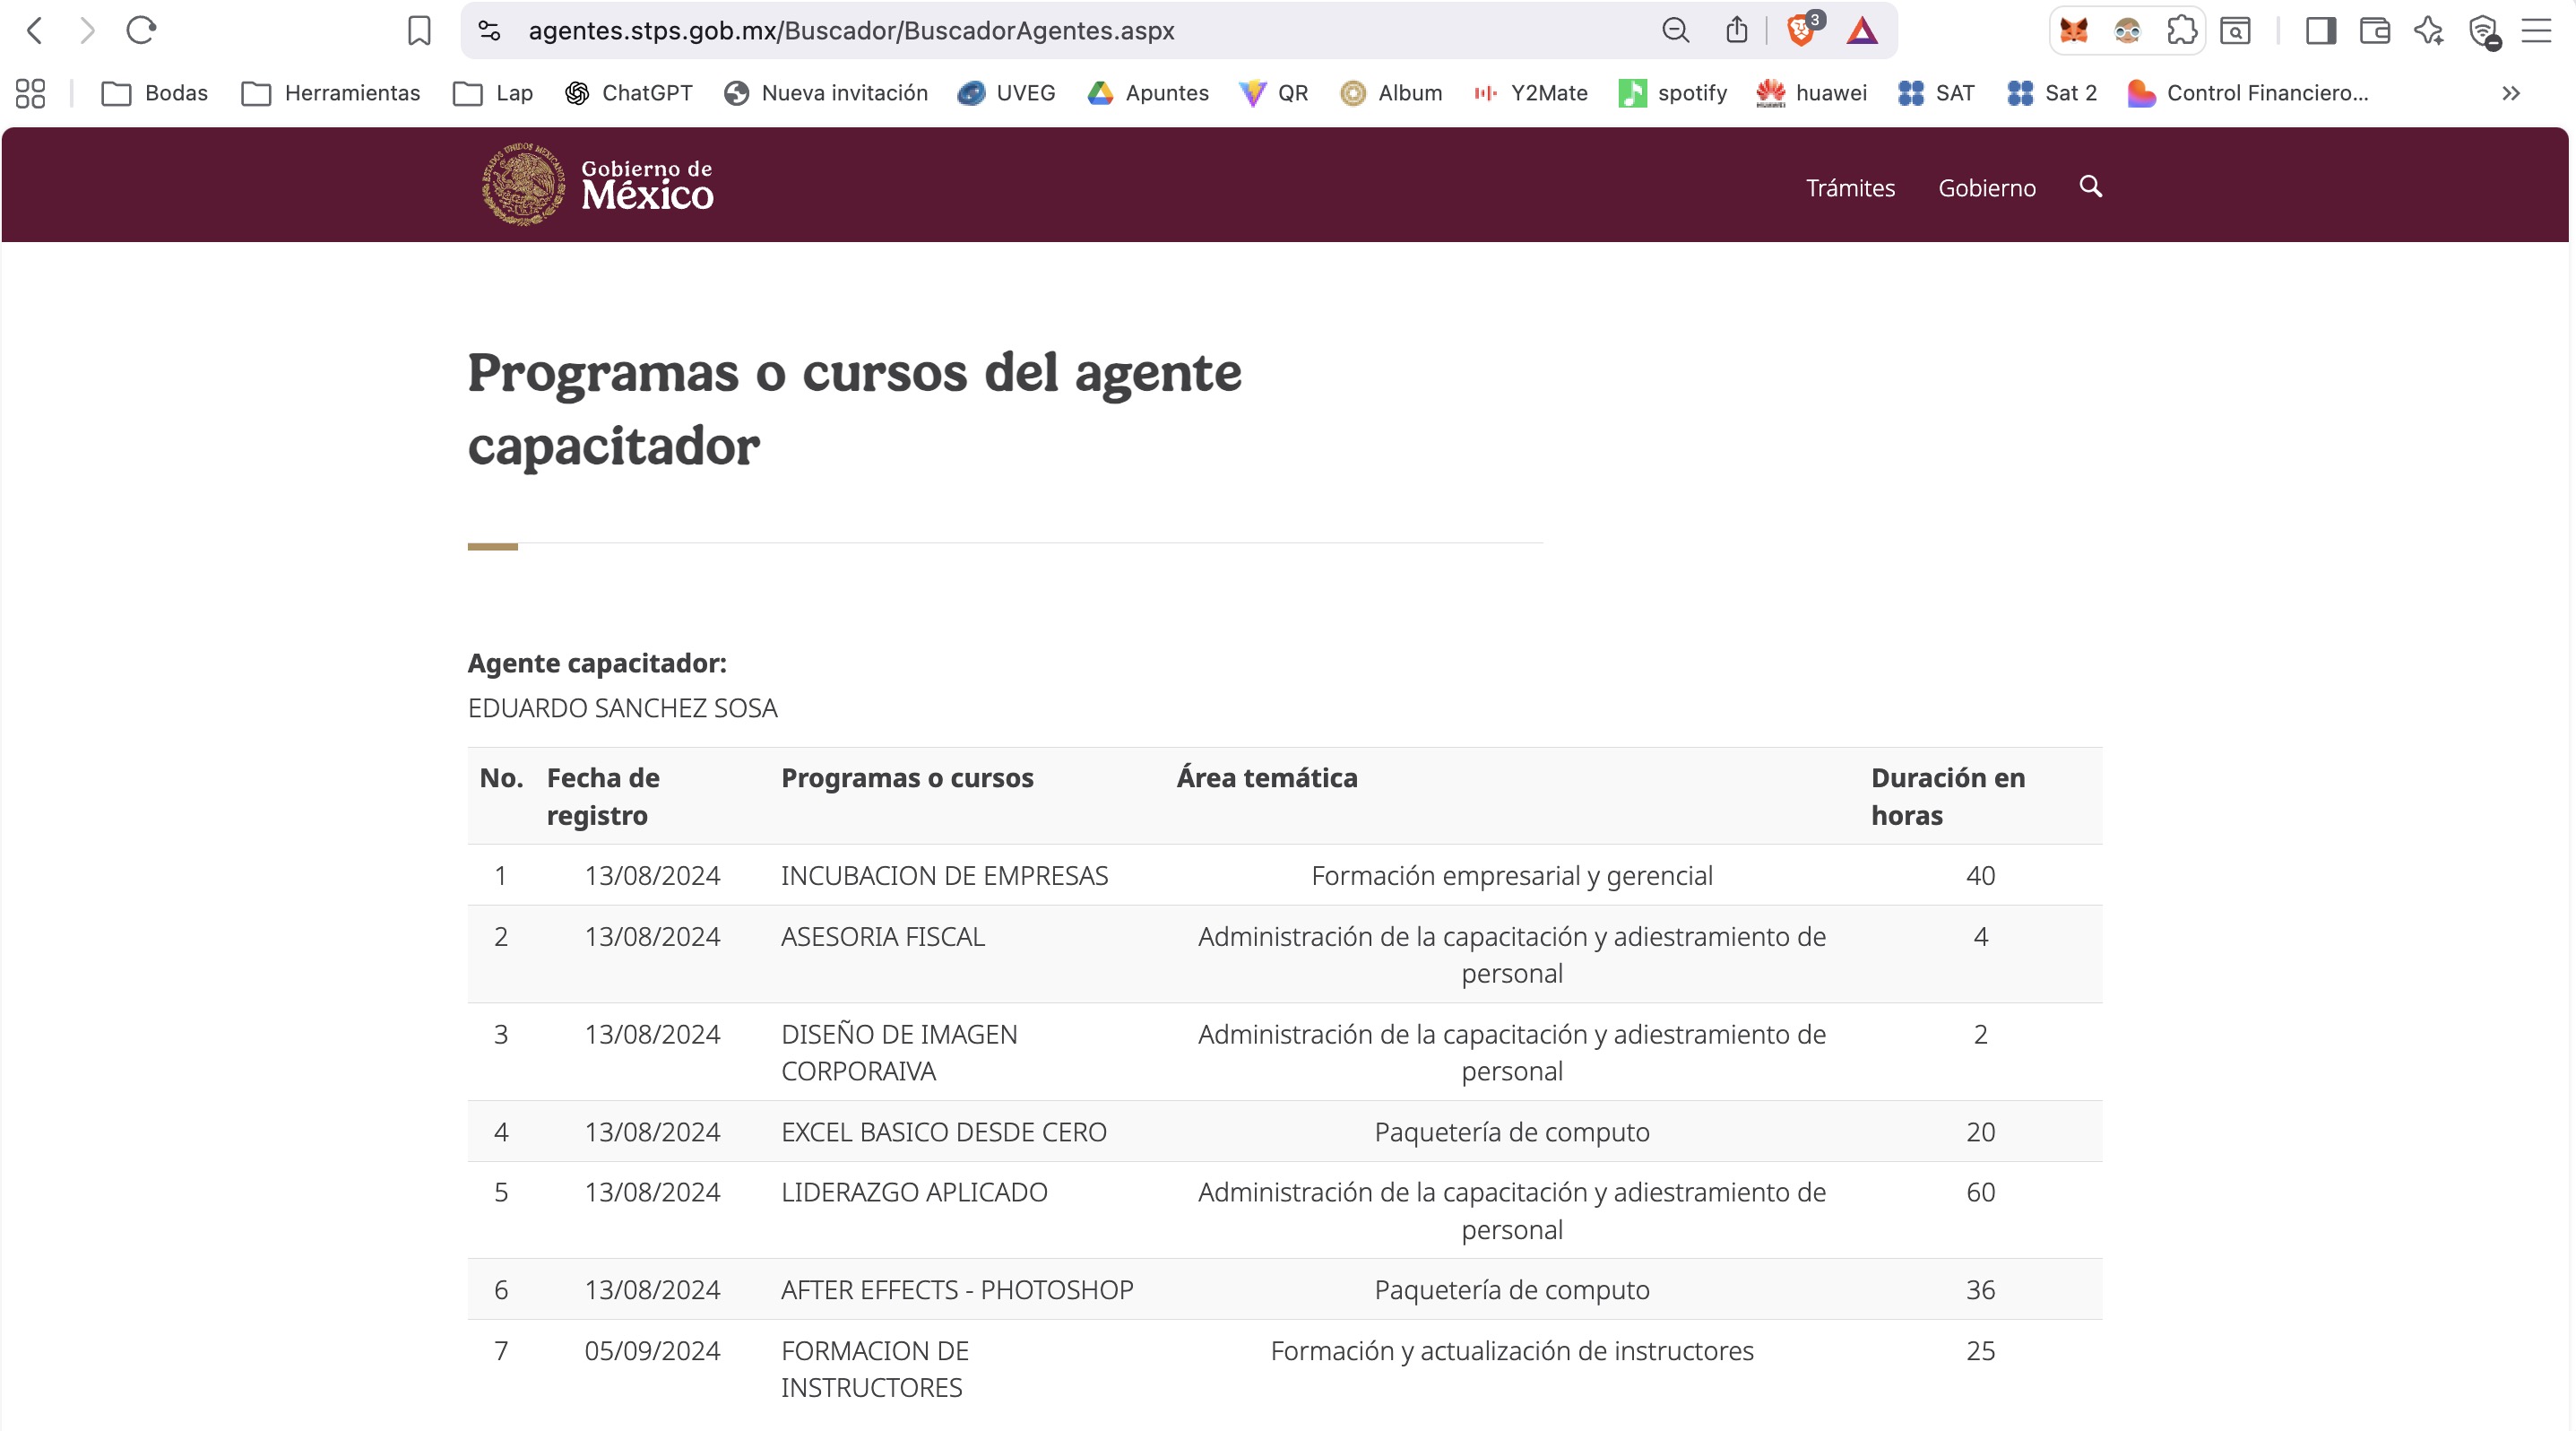Viewport: 2576px width, 1431px height.
Task: Click the Brave Shields icon
Action: coord(1802,31)
